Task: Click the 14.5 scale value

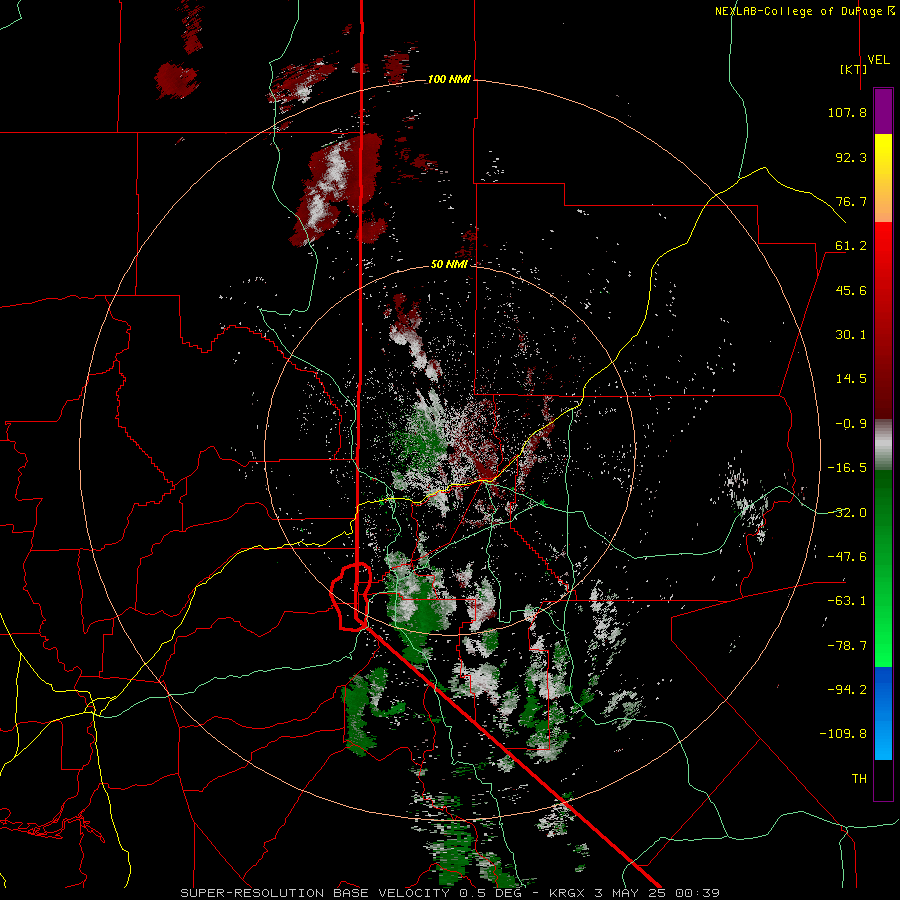Action: pyautogui.click(x=851, y=379)
